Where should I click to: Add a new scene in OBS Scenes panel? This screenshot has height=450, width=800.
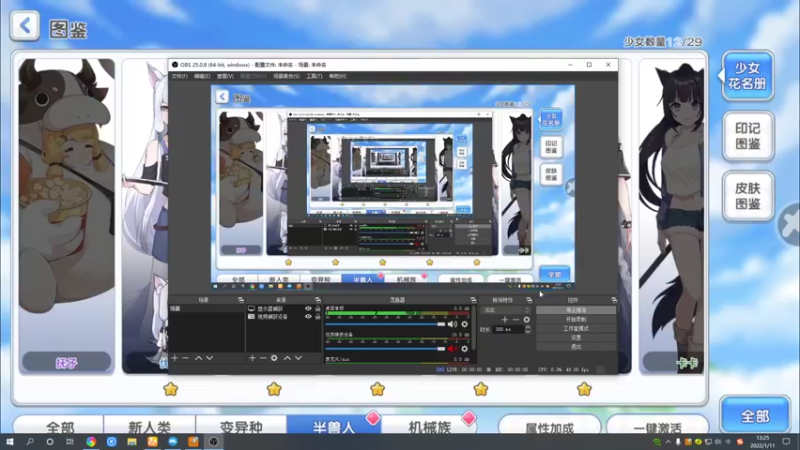pyautogui.click(x=174, y=358)
